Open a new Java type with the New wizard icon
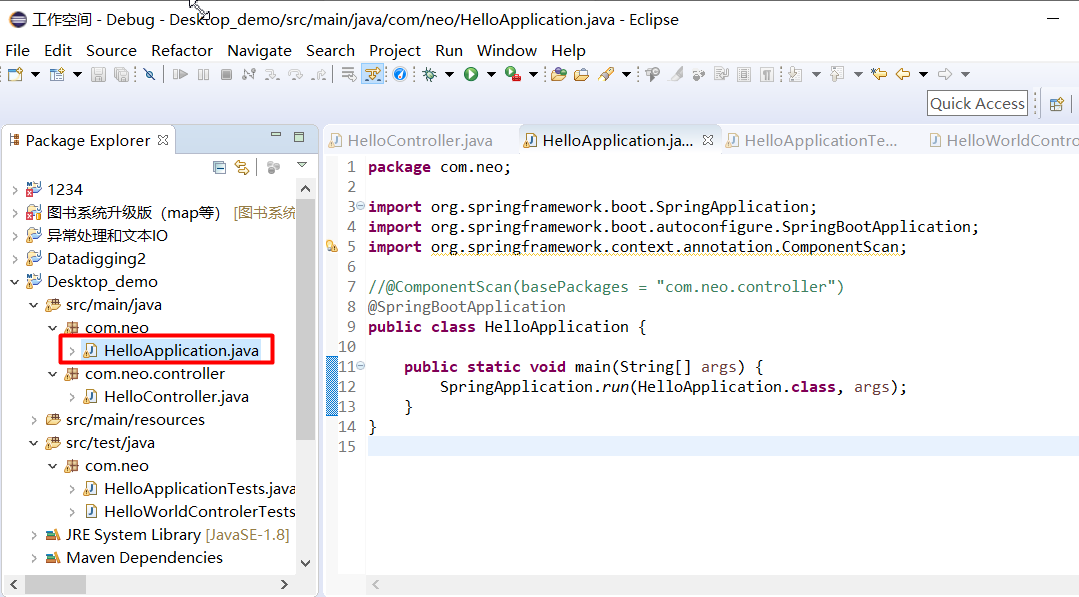The width and height of the screenshot is (1079, 597). click(x=59, y=73)
